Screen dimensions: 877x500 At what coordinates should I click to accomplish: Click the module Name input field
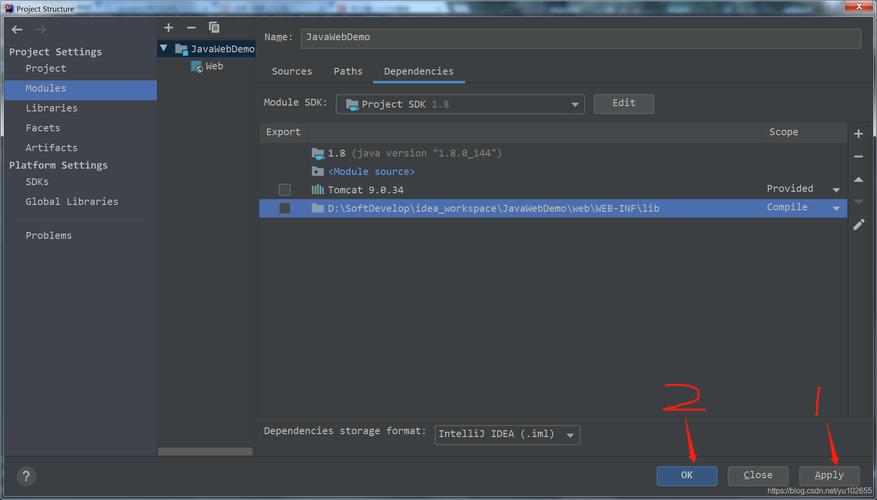coord(581,38)
